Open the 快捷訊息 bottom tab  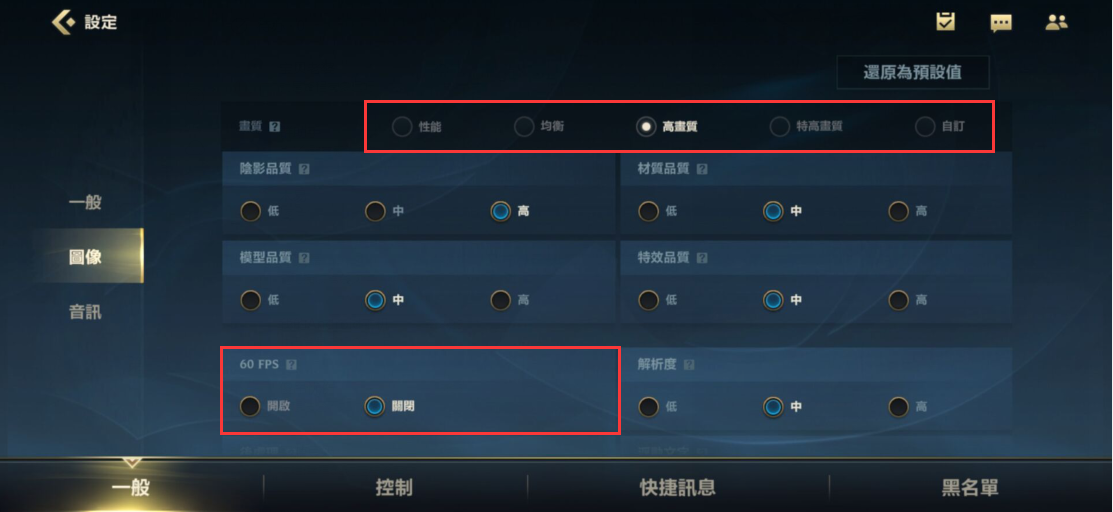tap(678, 487)
